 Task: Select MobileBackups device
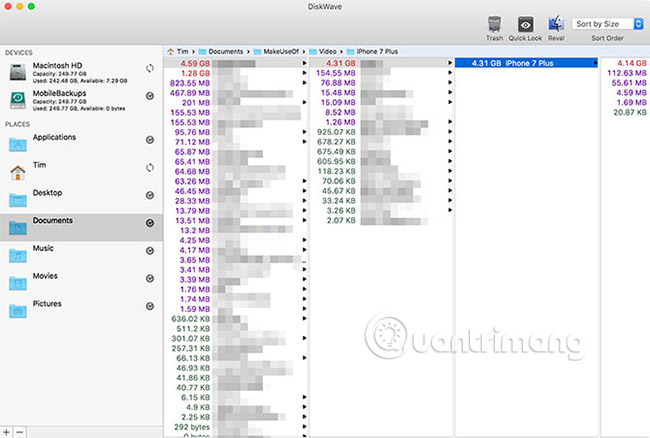pos(80,100)
